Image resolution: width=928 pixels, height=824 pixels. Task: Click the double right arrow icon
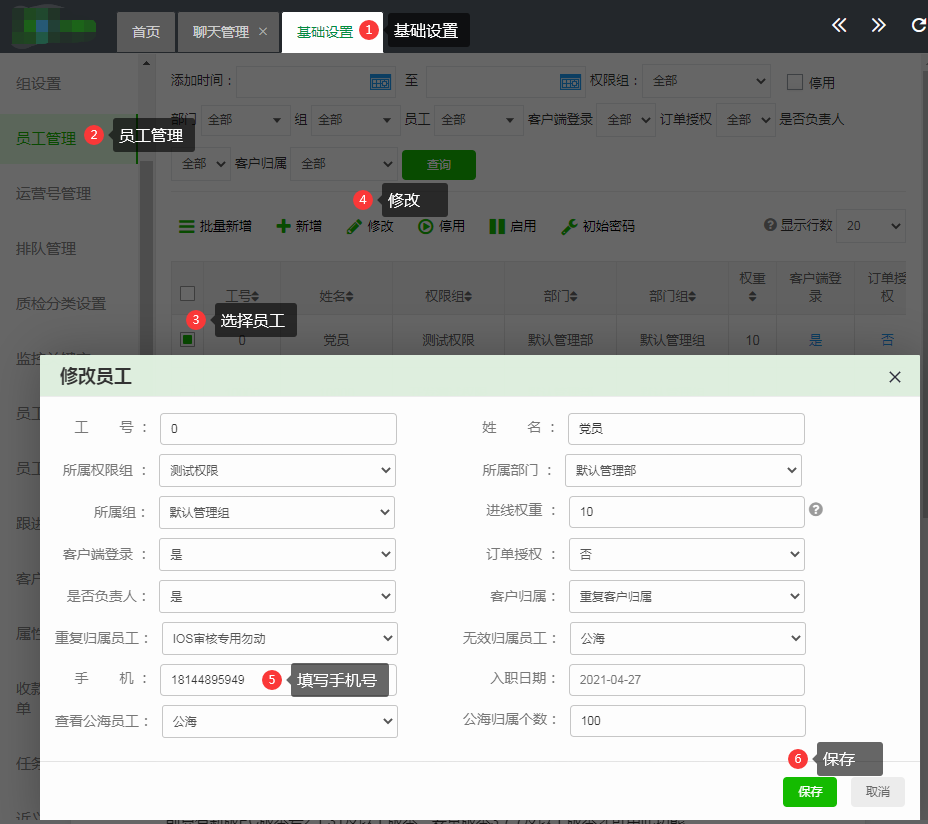pos(878,26)
